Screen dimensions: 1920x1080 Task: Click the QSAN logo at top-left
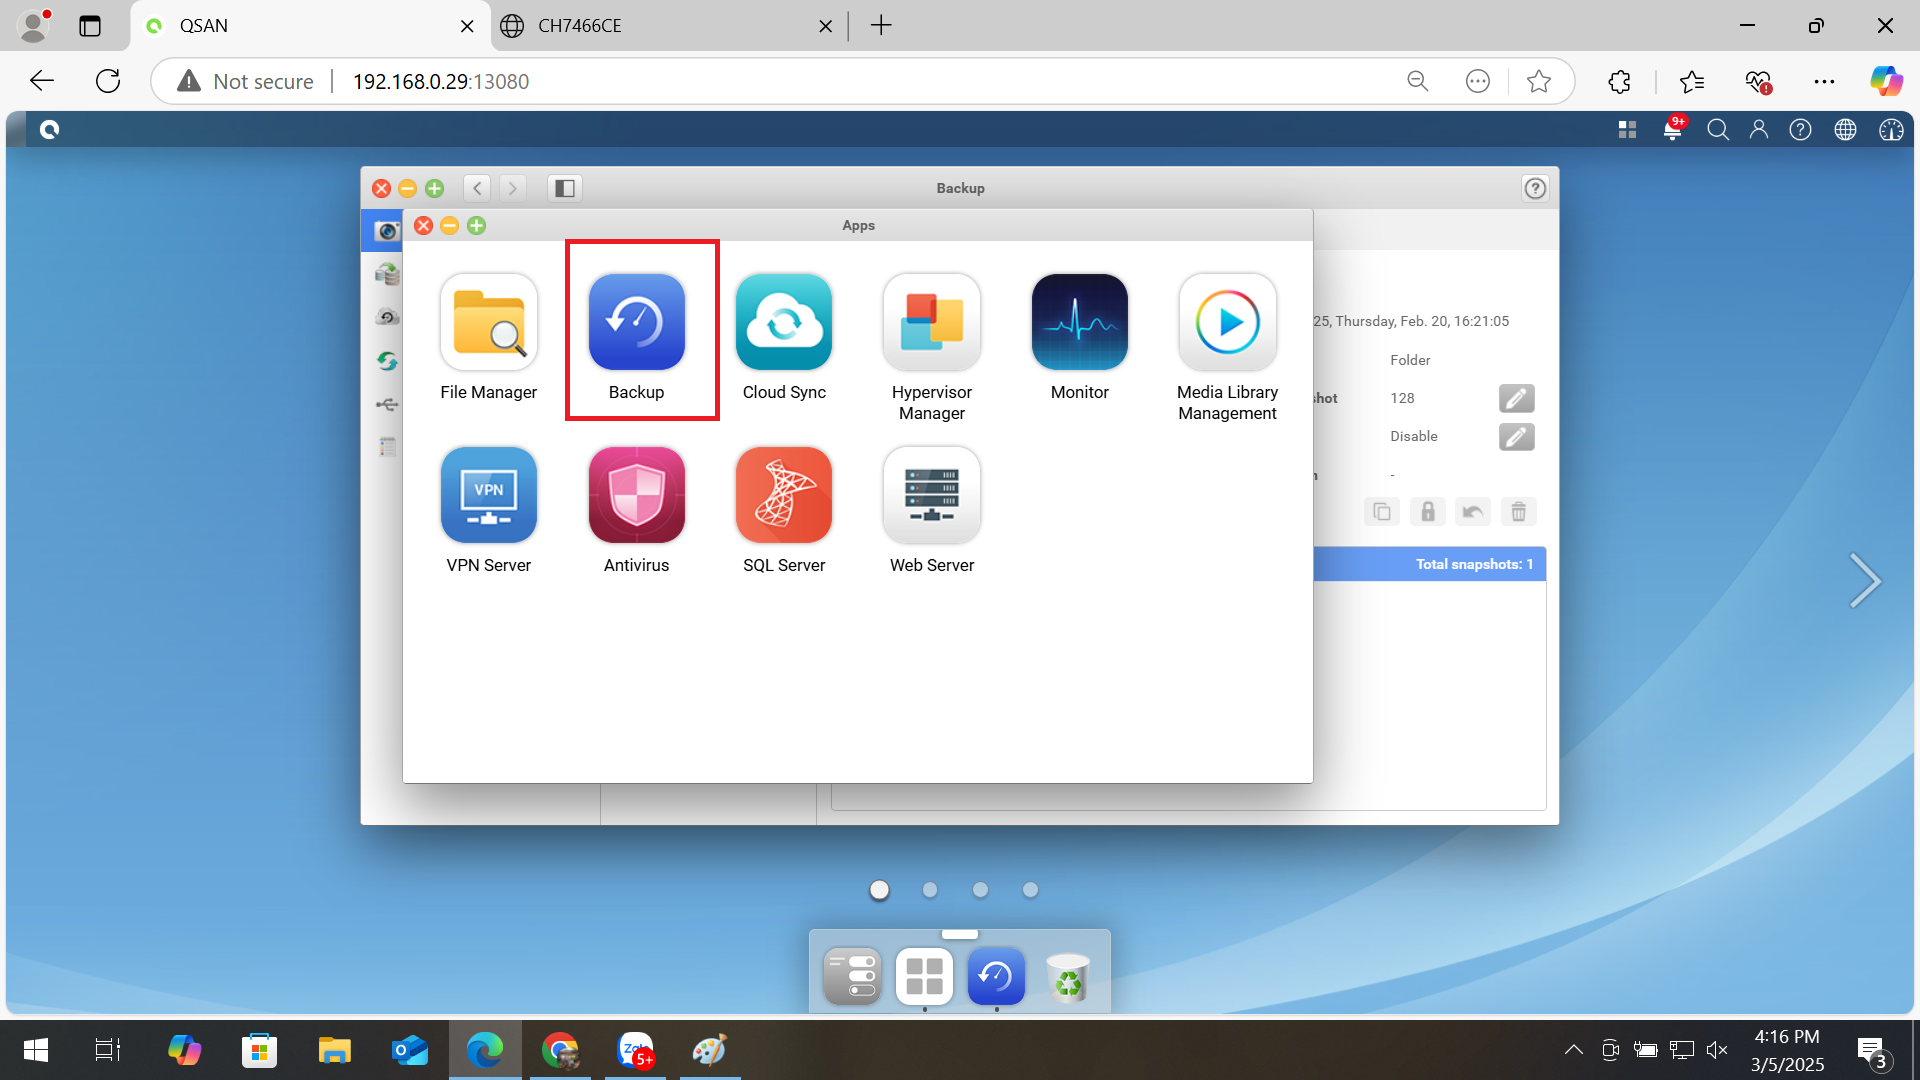tap(49, 129)
